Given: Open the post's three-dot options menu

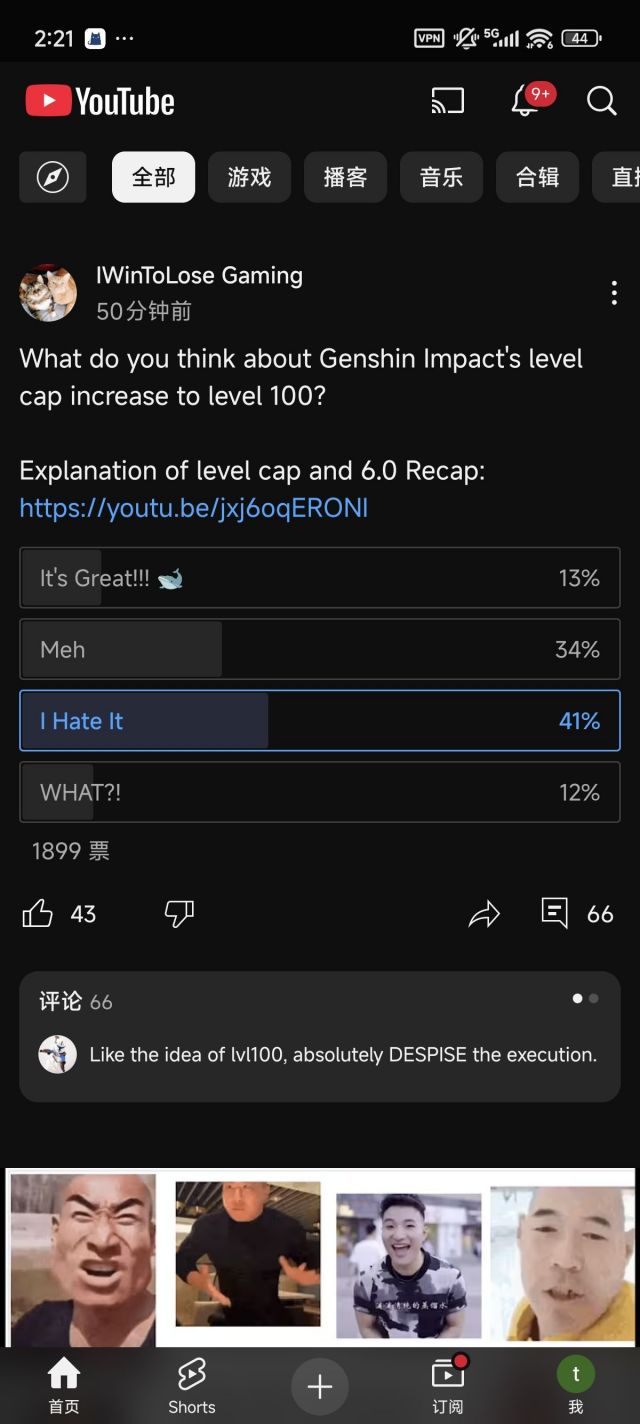Looking at the screenshot, I should click(x=614, y=293).
